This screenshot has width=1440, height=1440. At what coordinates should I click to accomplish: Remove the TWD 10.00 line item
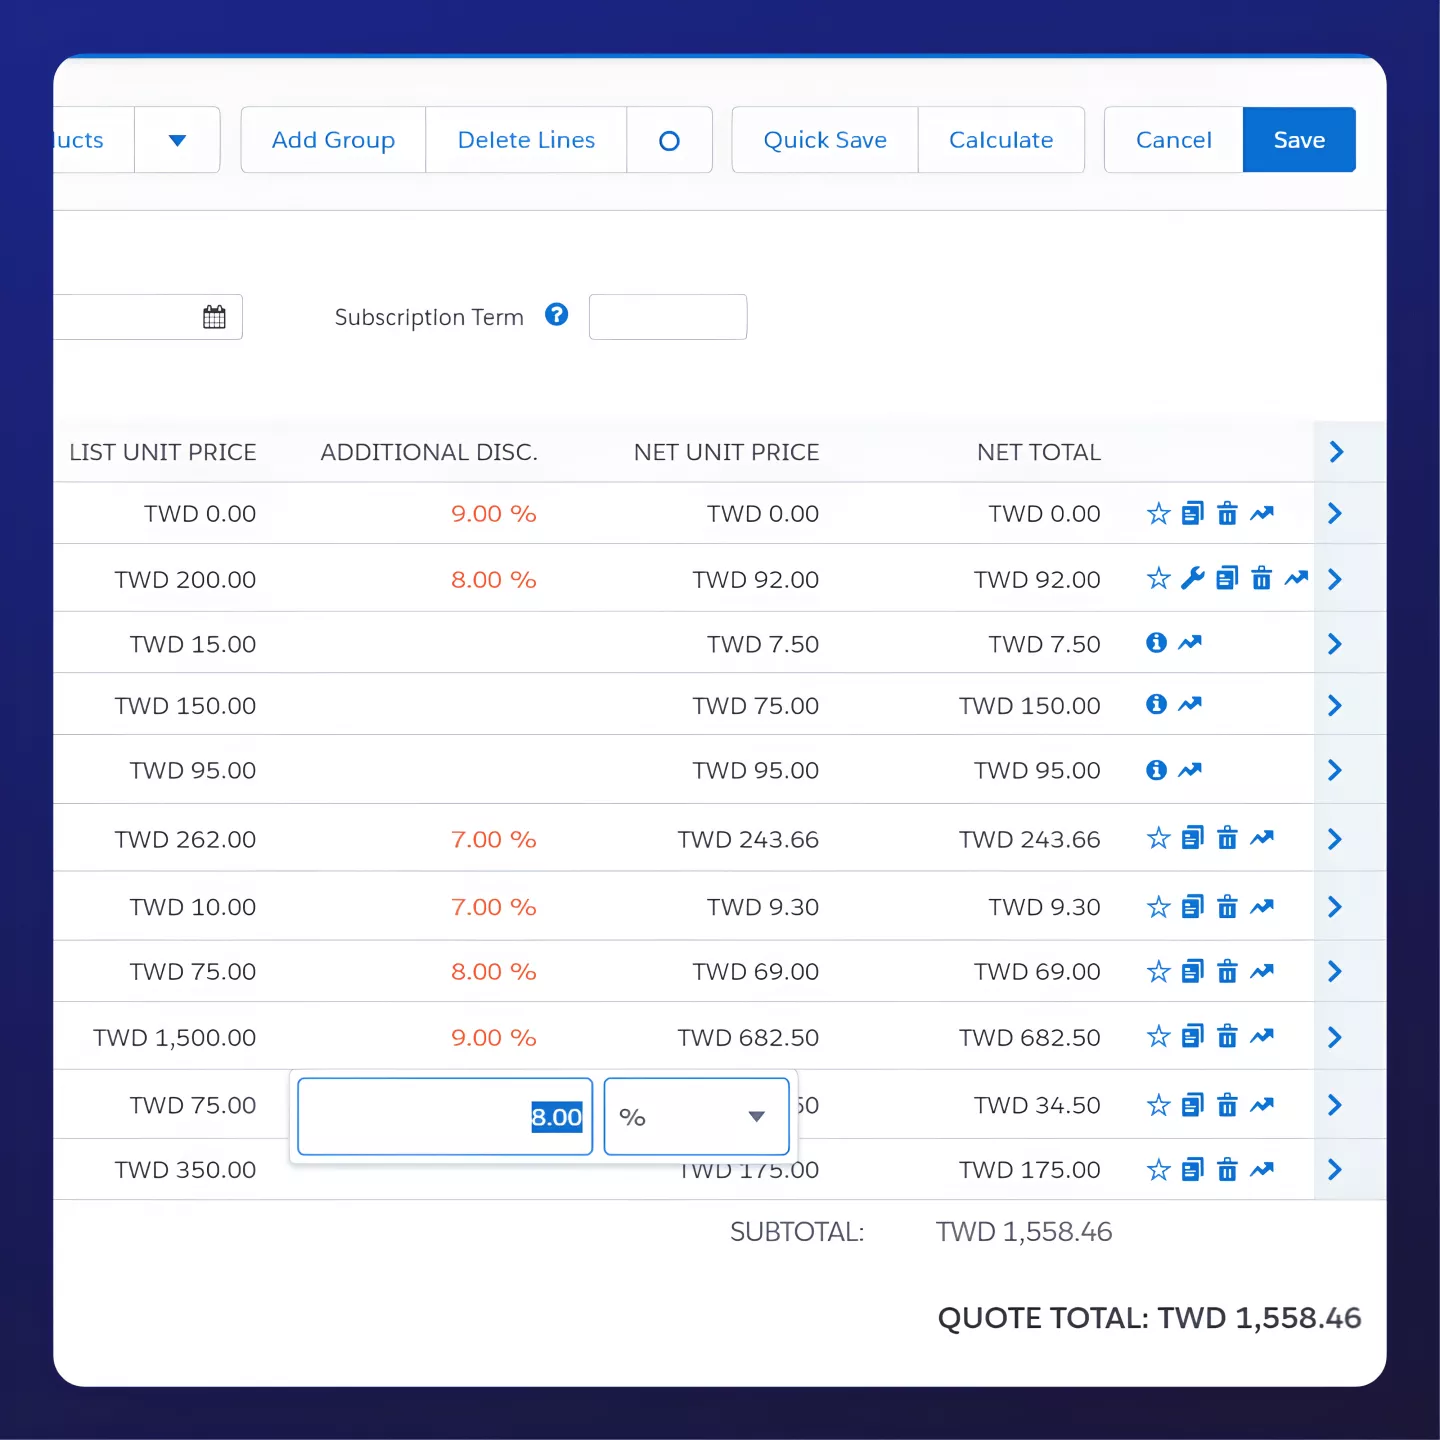(x=1227, y=907)
